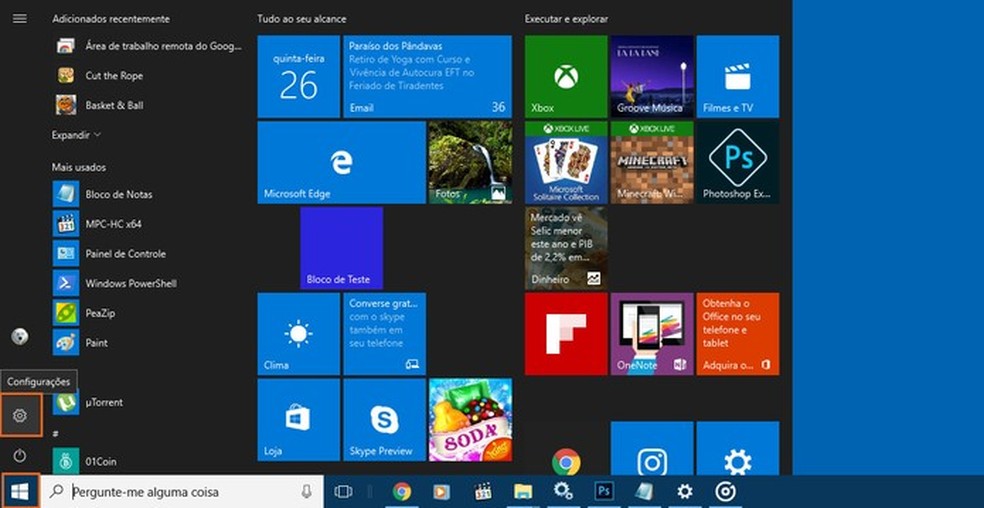
Task: Open Photoshop Express tile
Action: (737, 162)
